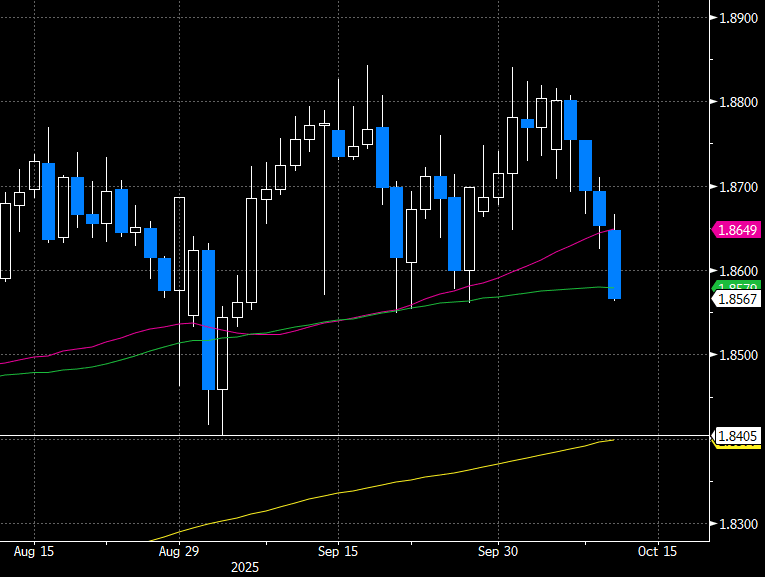Click the 1.8405 horizontal line price tag
765x577 pixels.
point(737,436)
